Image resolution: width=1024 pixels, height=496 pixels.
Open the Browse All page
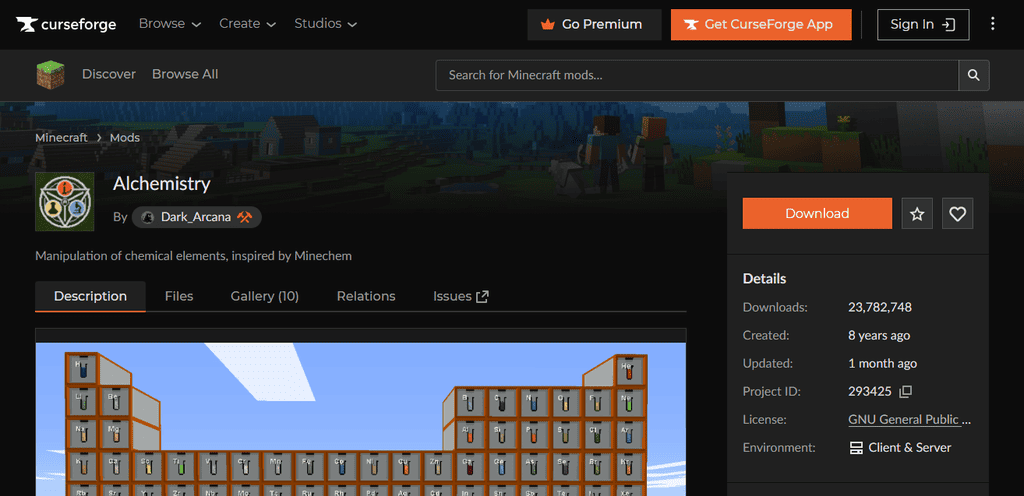pyautogui.click(x=185, y=74)
